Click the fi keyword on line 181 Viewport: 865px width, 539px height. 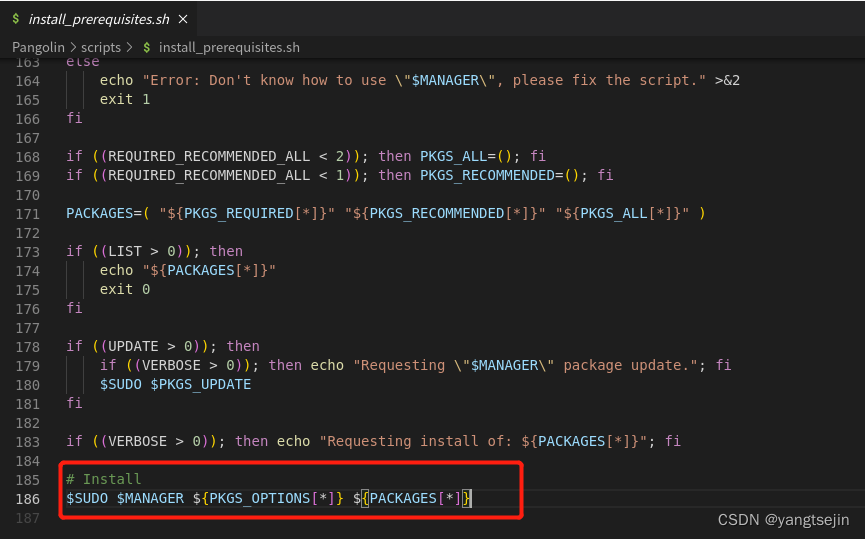click(x=74, y=403)
